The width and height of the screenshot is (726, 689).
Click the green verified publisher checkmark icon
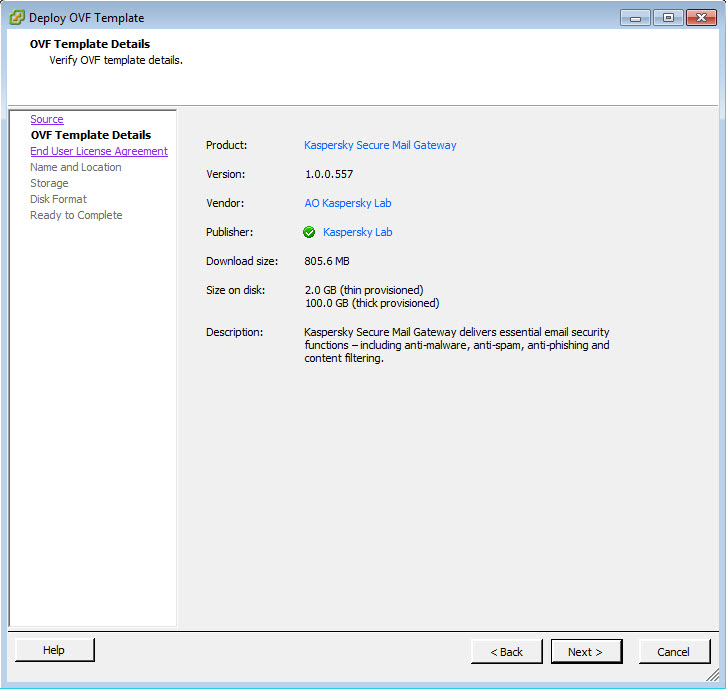point(309,232)
